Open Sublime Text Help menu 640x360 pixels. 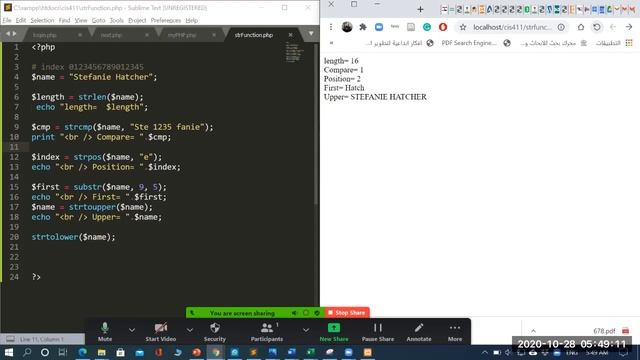[x=191, y=20]
